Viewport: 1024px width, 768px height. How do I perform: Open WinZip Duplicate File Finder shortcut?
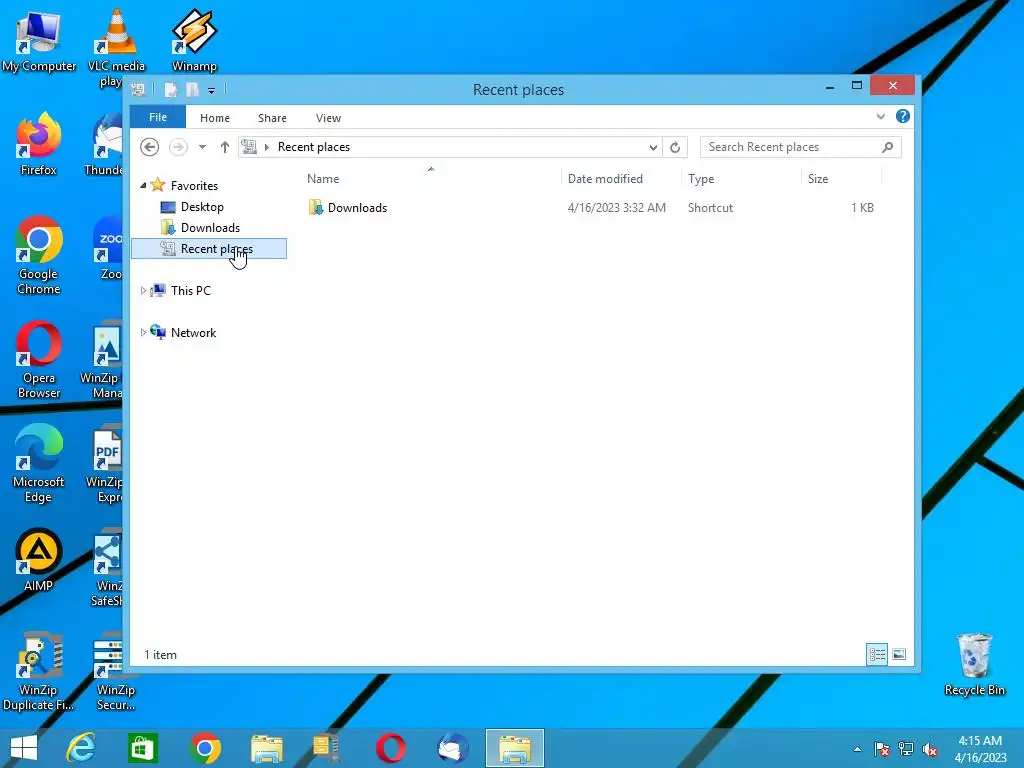click(39, 671)
